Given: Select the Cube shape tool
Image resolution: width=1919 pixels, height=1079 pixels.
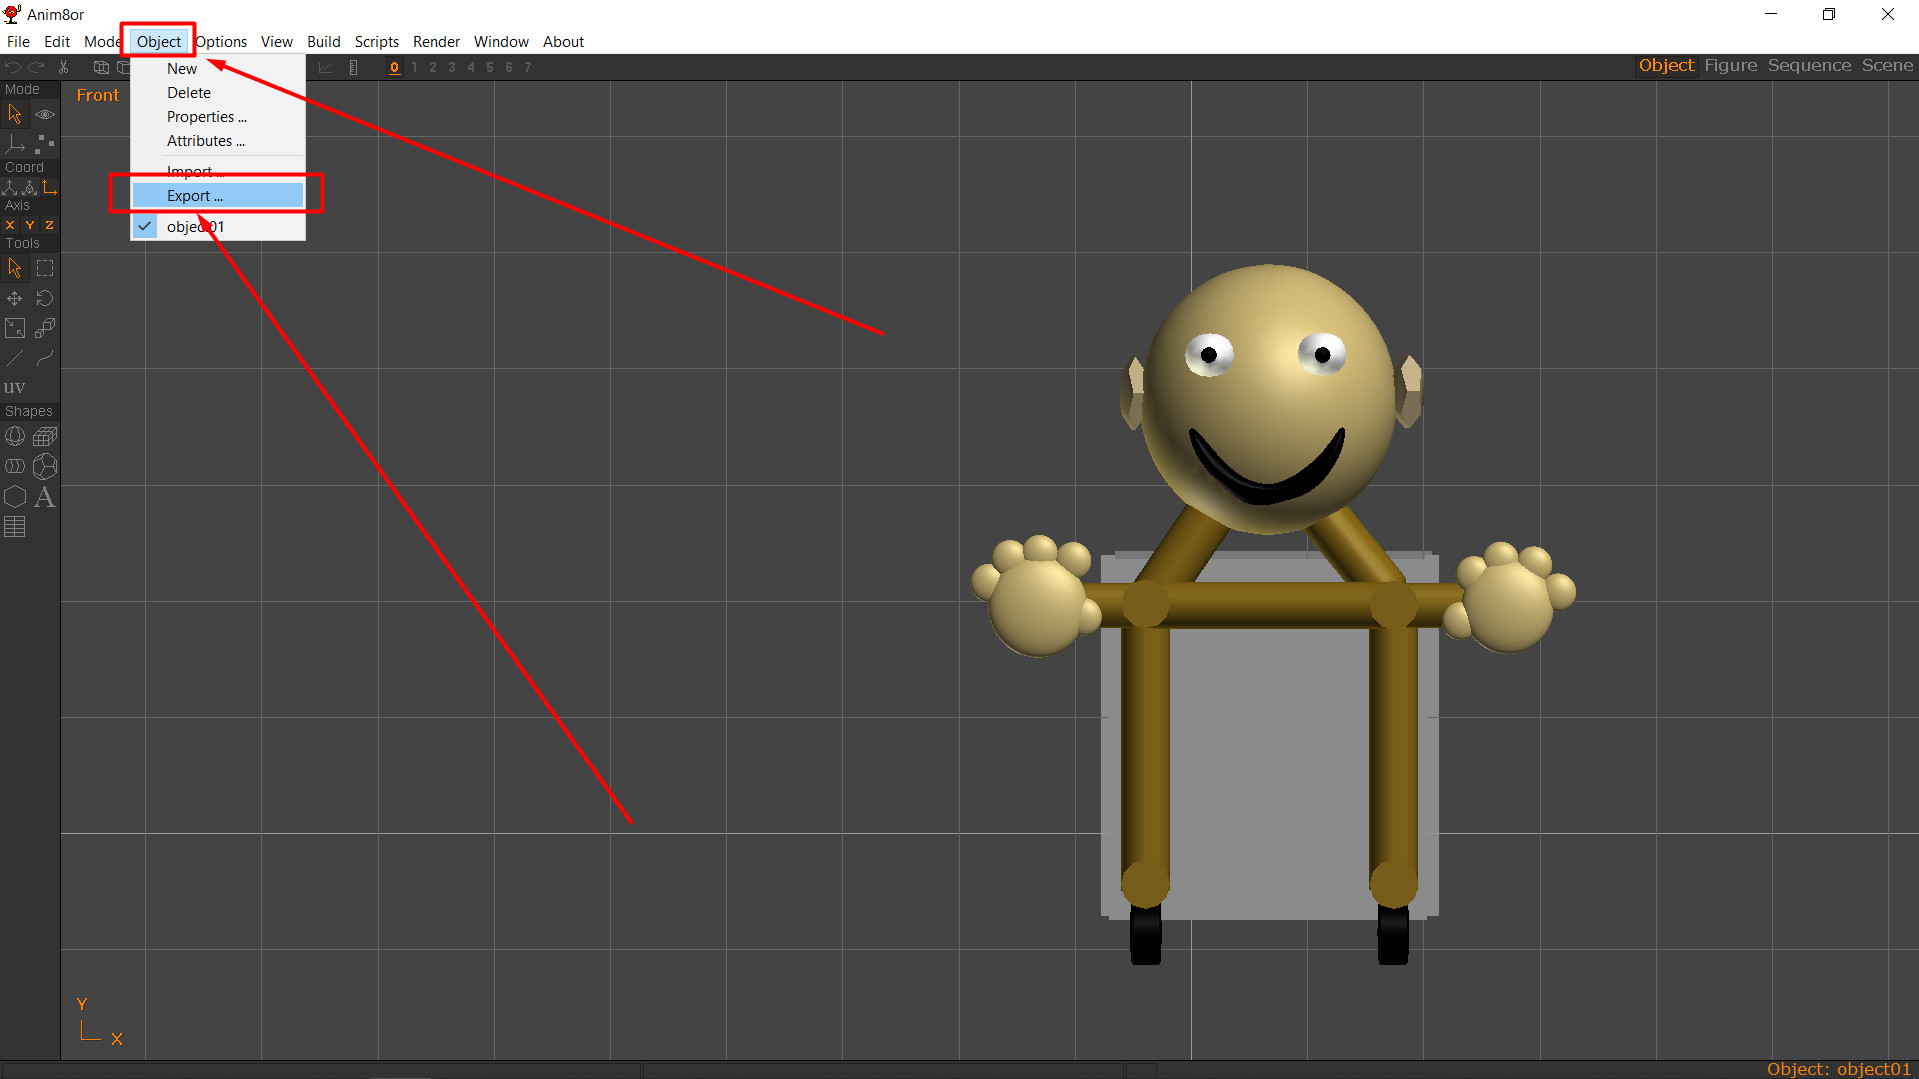Looking at the screenshot, I should (45, 436).
